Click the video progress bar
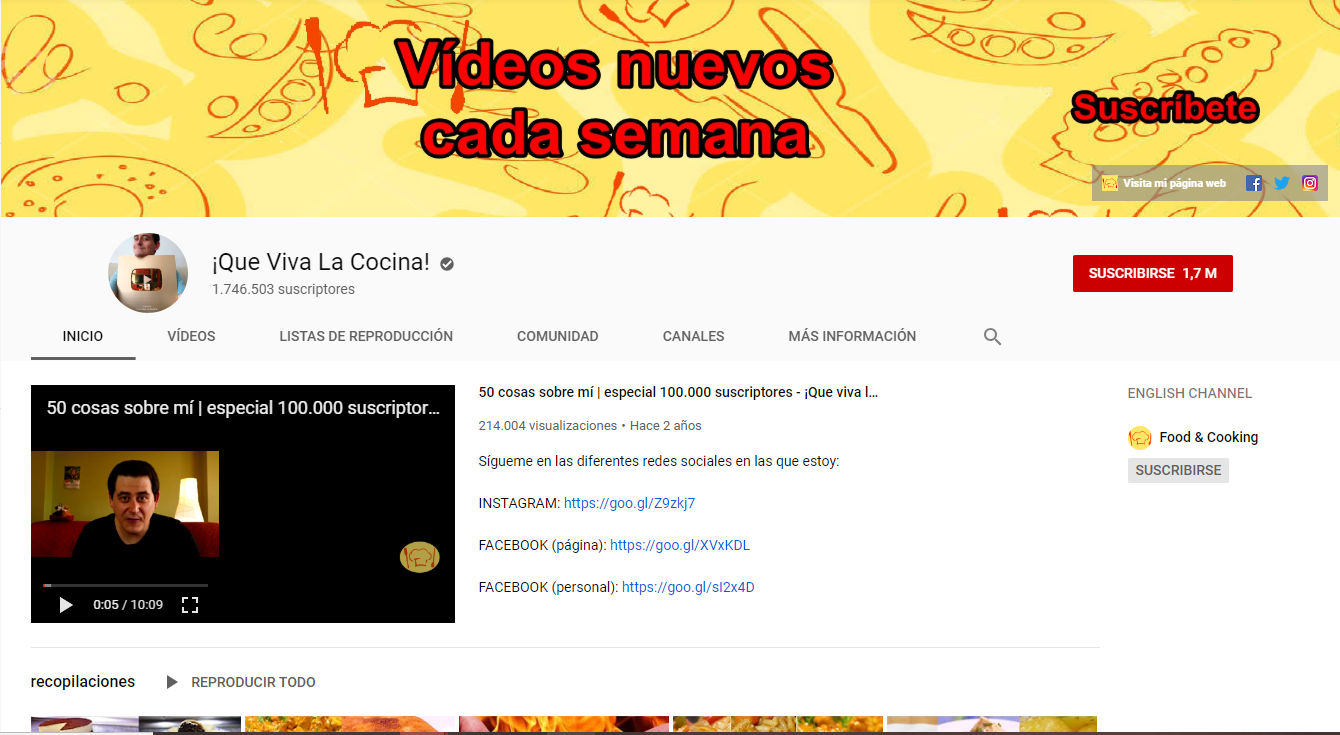 tap(125, 585)
